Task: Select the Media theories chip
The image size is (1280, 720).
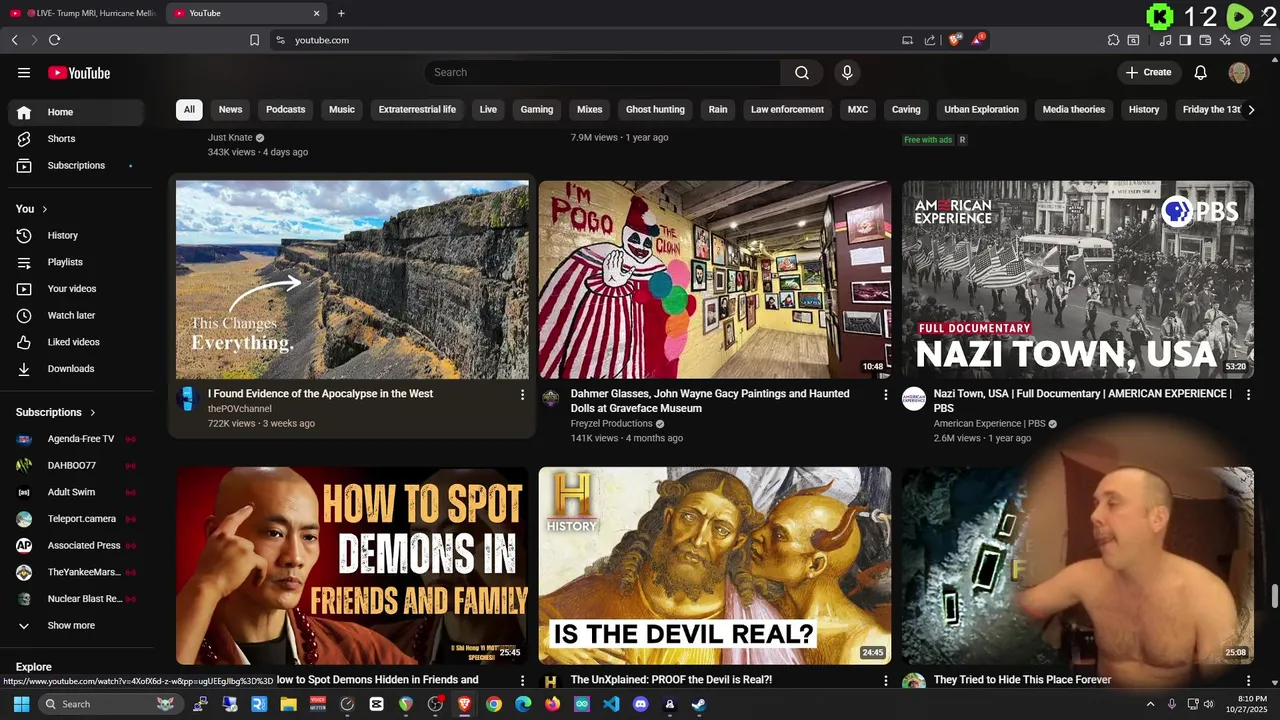Action: tap(1074, 109)
